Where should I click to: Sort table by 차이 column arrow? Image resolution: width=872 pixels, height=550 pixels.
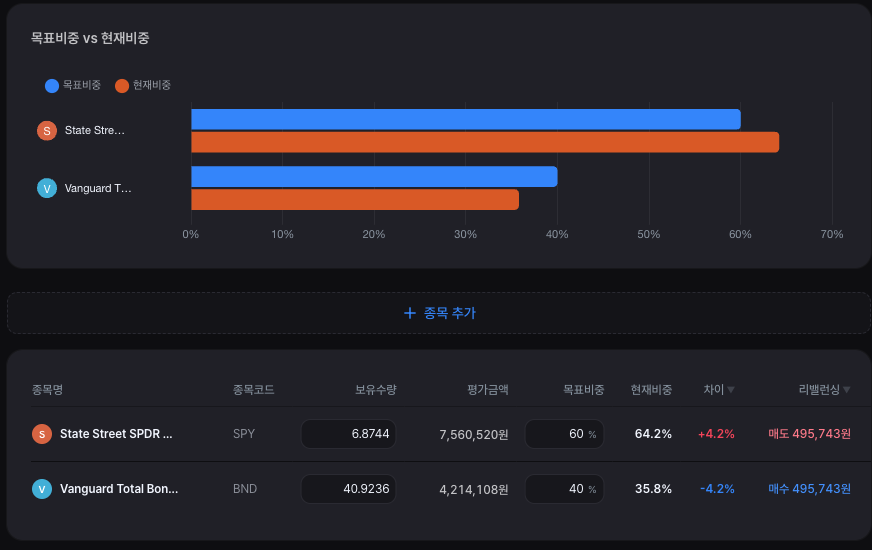tap(731, 390)
